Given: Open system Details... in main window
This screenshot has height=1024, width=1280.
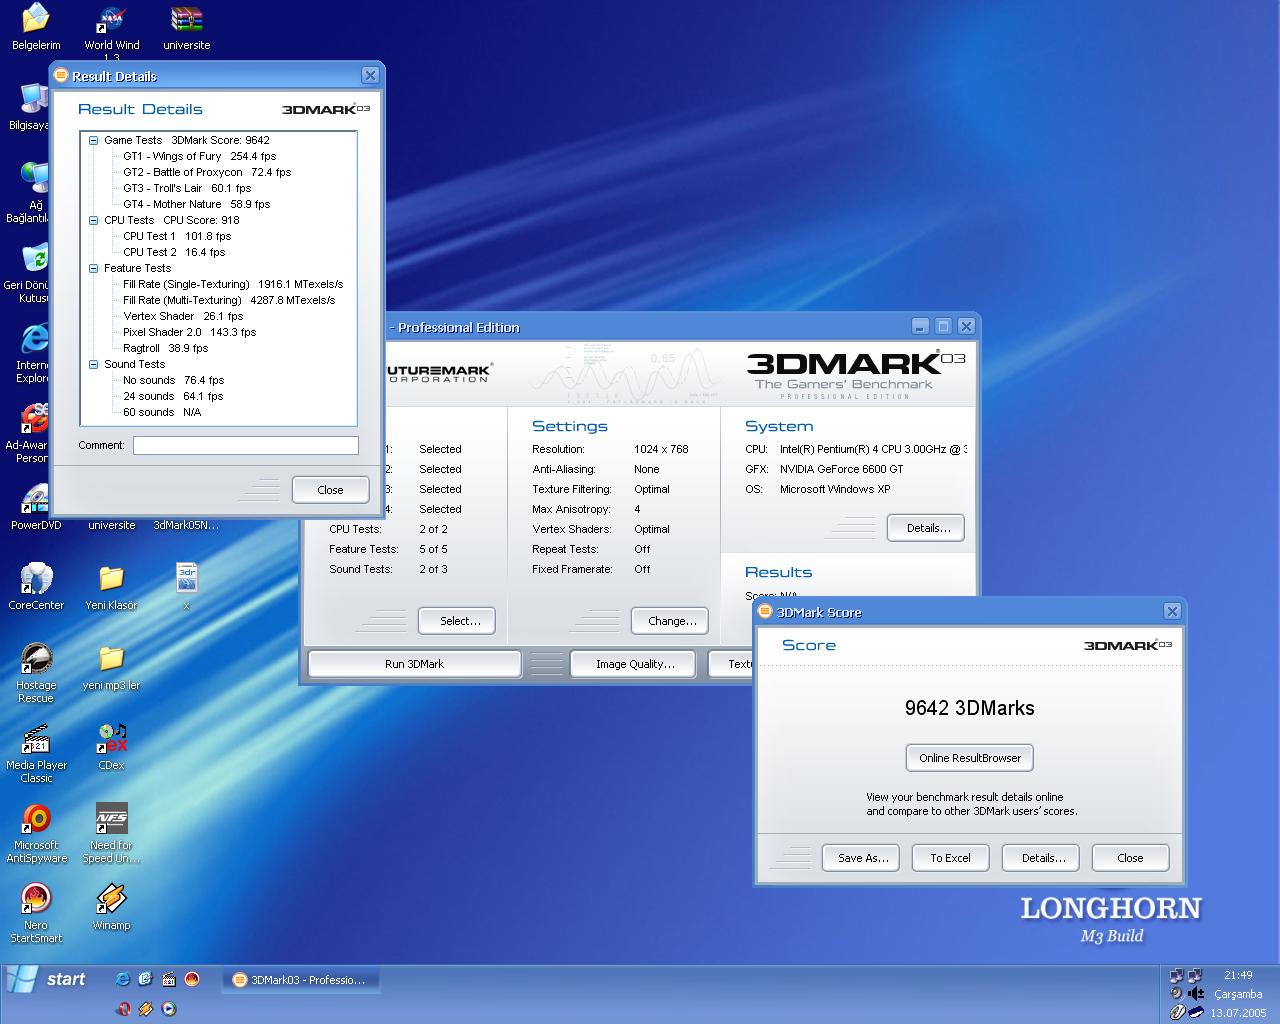Looking at the screenshot, I should (x=927, y=528).
